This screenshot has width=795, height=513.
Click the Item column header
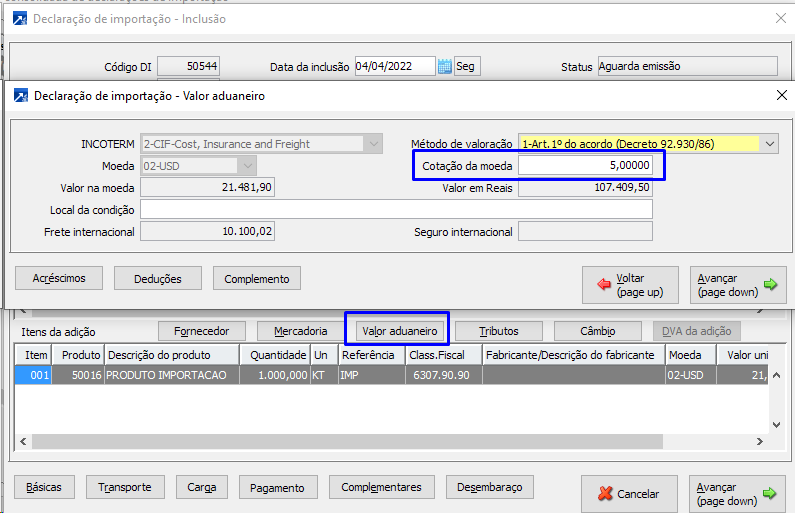click(33, 355)
